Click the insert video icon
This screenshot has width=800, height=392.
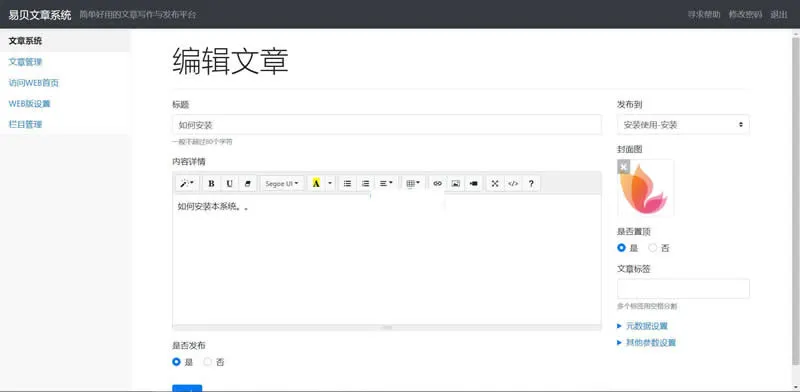pyautogui.click(x=473, y=183)
